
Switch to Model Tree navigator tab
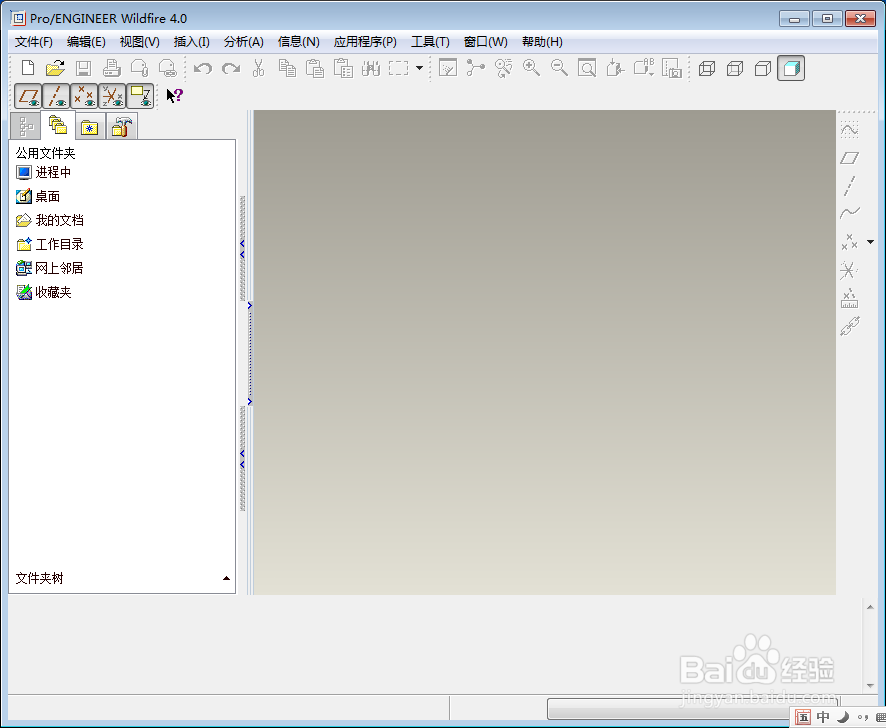coord(25,126)
